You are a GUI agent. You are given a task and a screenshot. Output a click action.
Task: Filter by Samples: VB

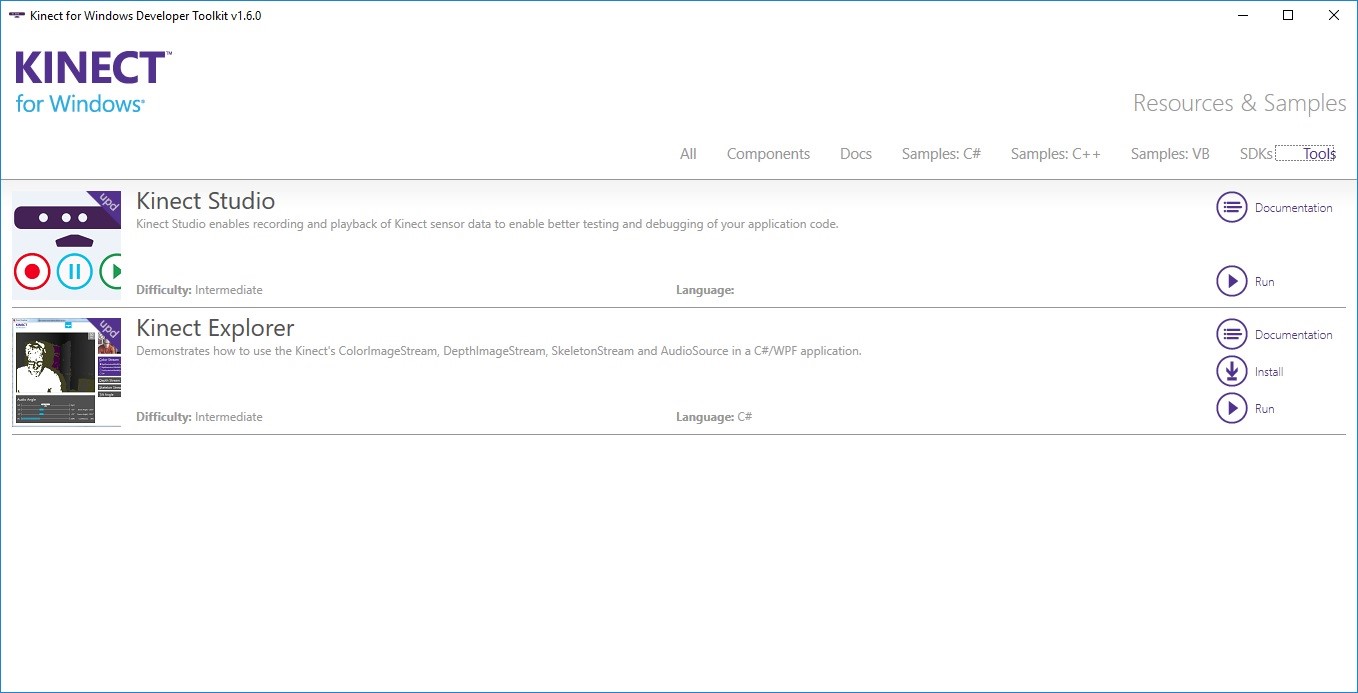(x=1170, y=154)
